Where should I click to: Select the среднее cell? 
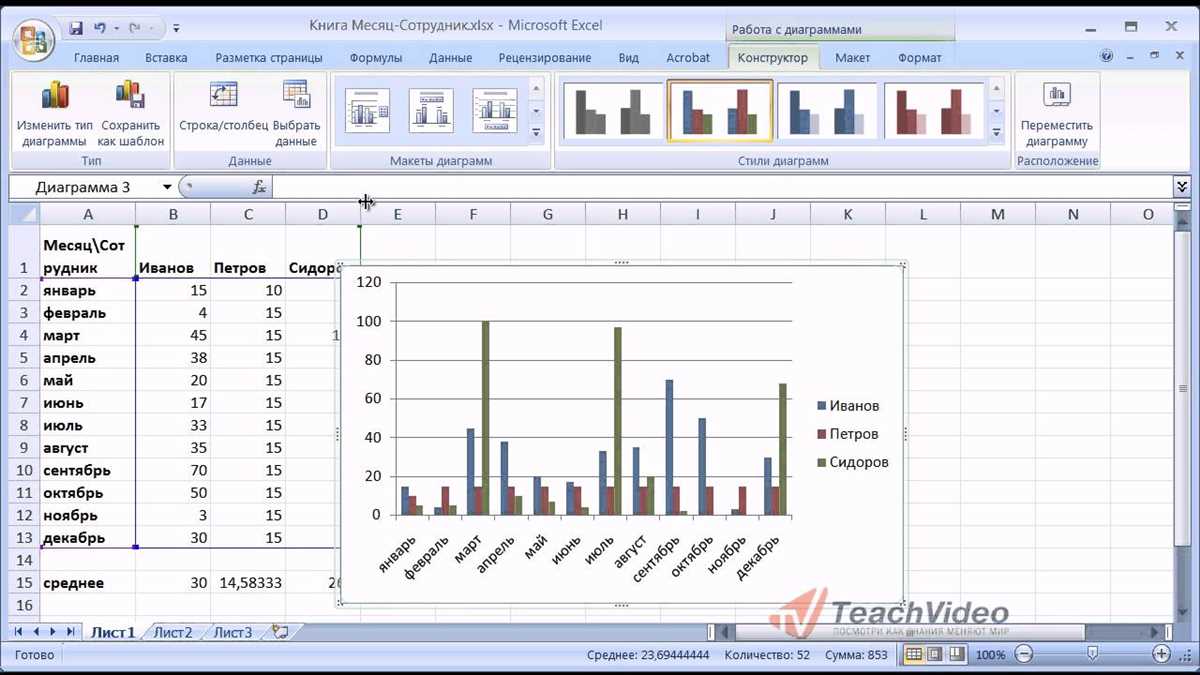point(88,582)
